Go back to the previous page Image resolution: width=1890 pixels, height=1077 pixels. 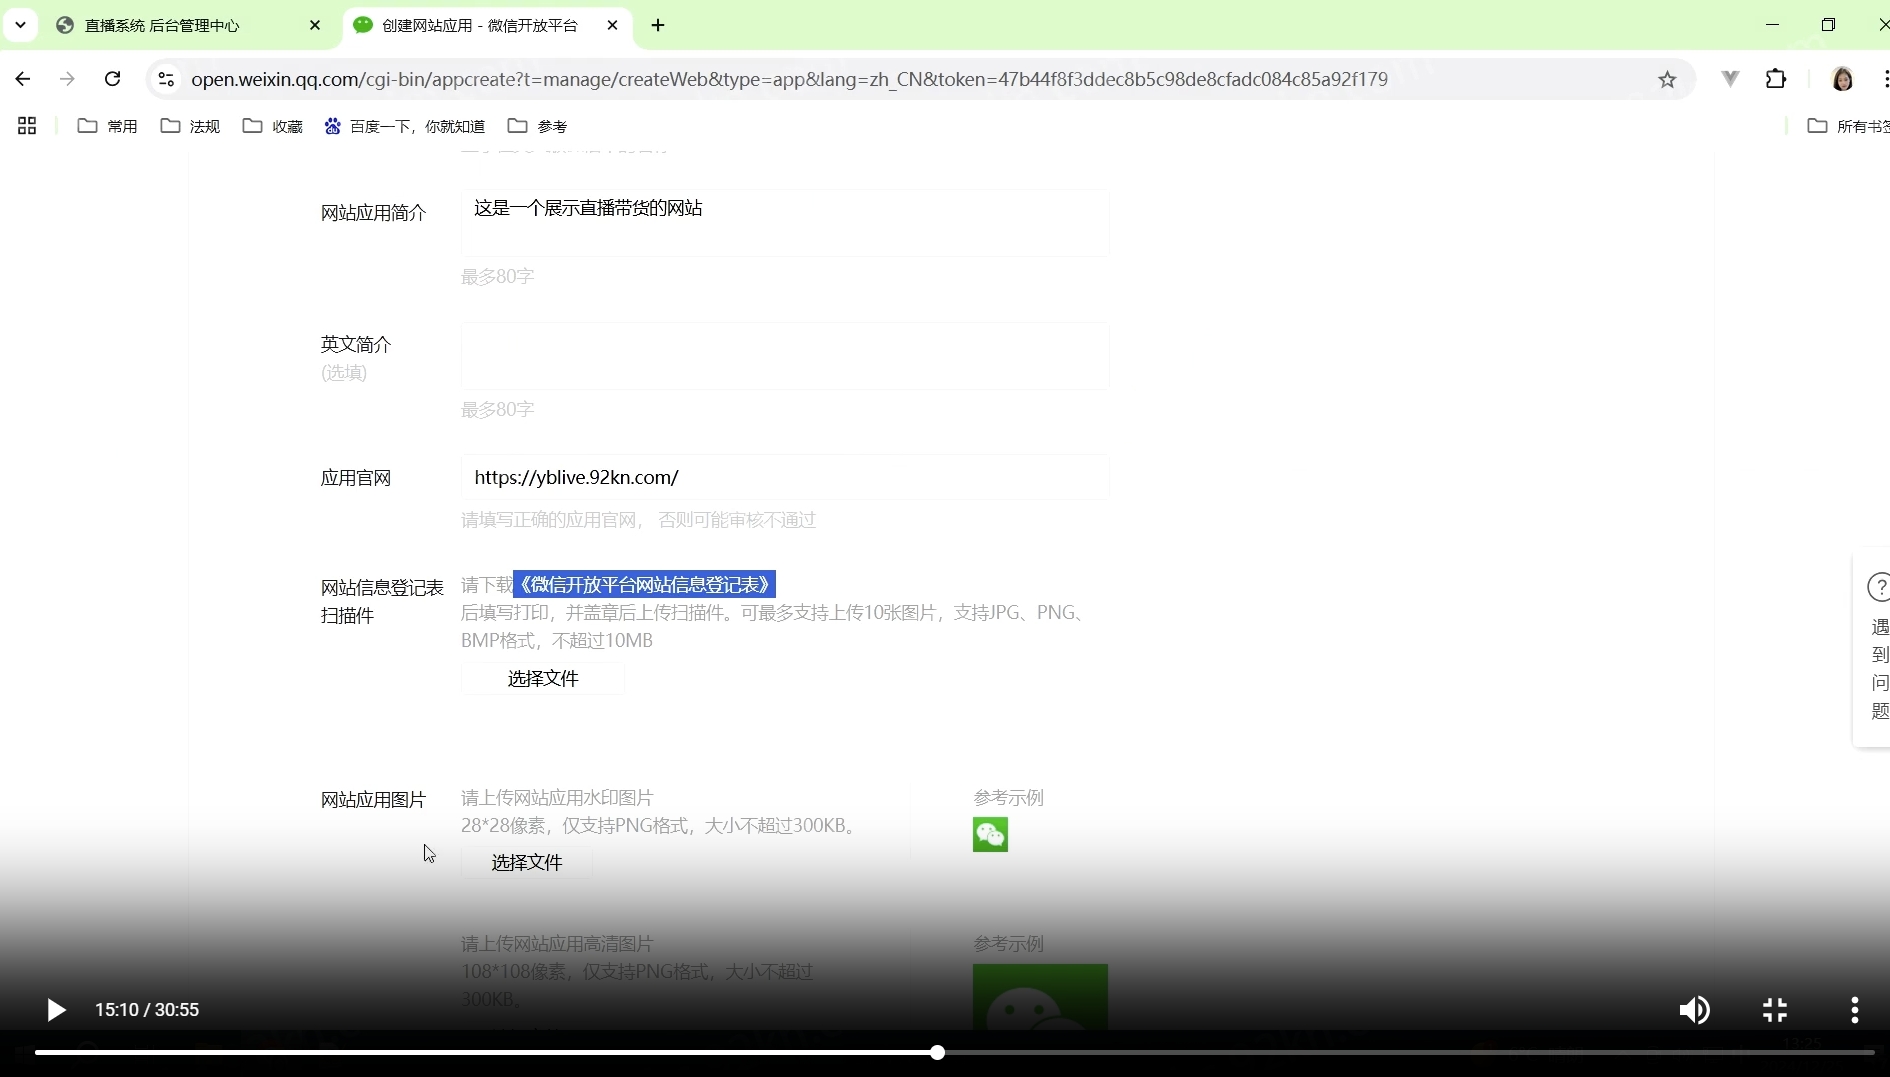point(23,79)
